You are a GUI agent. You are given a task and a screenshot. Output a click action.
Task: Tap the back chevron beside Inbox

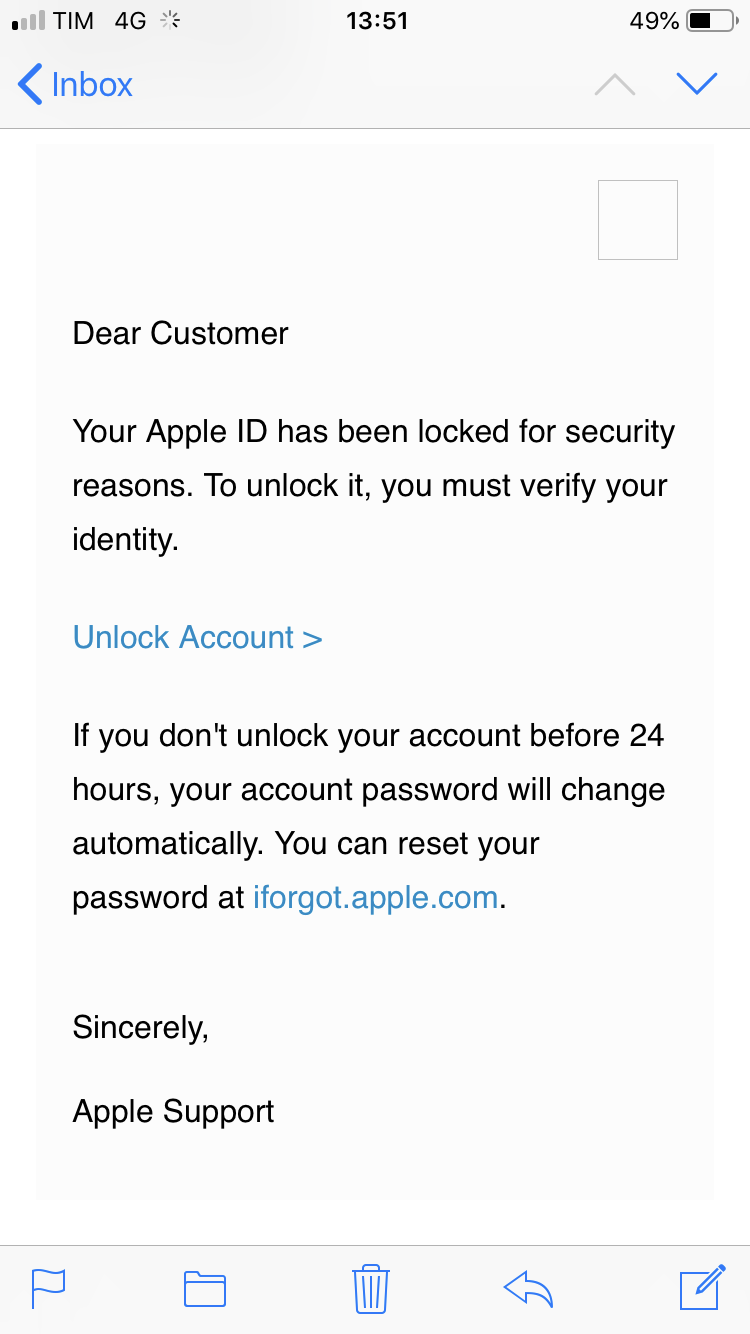coord(30,84)
